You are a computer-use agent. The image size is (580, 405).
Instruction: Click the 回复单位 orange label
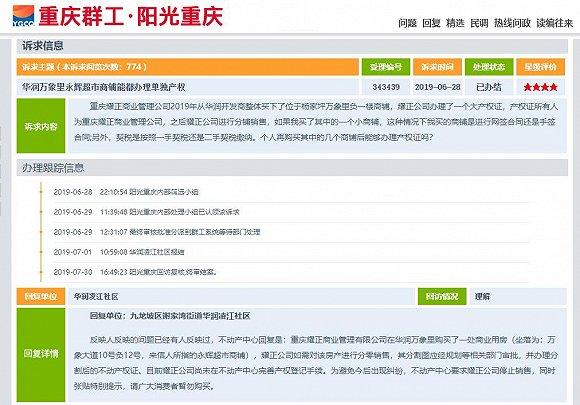pyautogui.click(x=41, y=297)
